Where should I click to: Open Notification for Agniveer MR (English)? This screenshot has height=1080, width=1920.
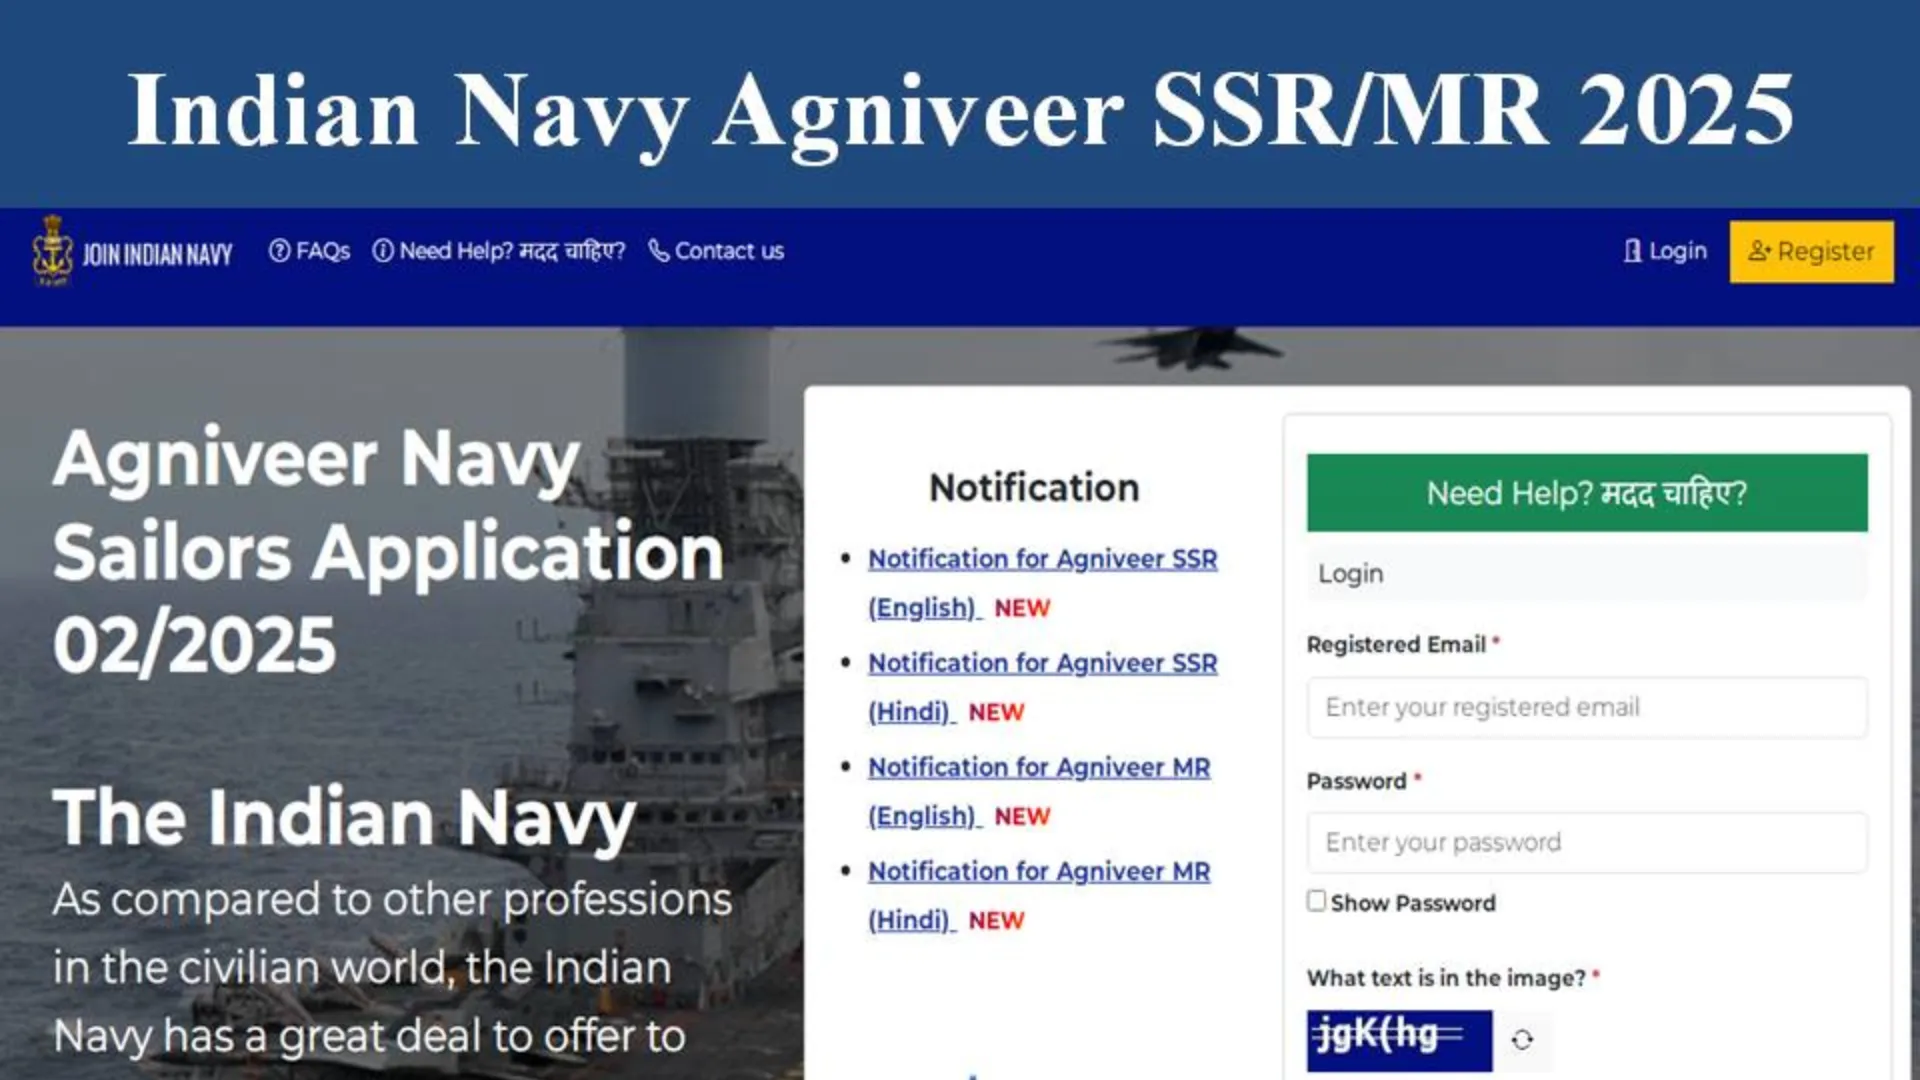pyautogui.click(x=1039, y=791)
